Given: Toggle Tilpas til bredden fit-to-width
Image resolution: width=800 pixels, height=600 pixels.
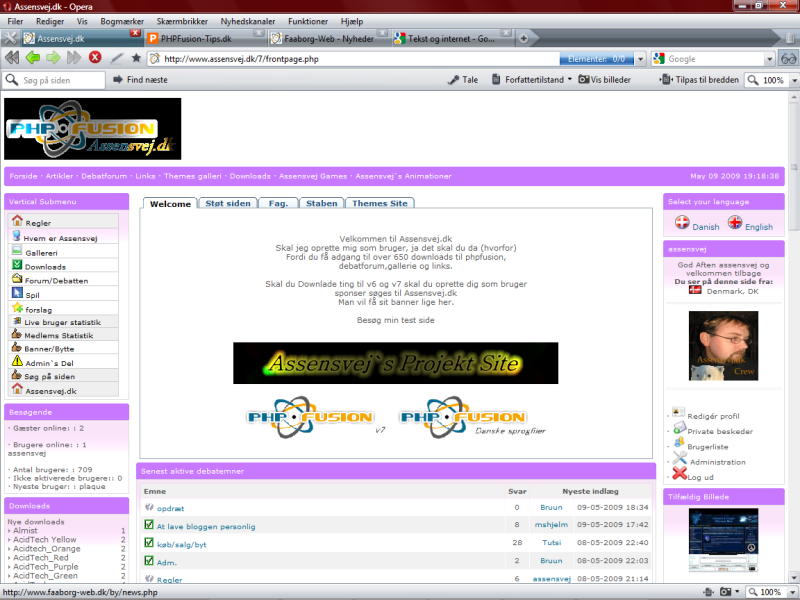Looking at the screenshot, I should pyautogui.click(x=699, y=80).
